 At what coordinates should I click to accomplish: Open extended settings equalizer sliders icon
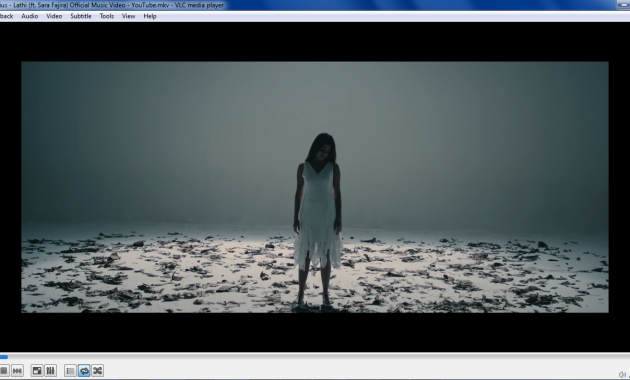coord(50,370)
